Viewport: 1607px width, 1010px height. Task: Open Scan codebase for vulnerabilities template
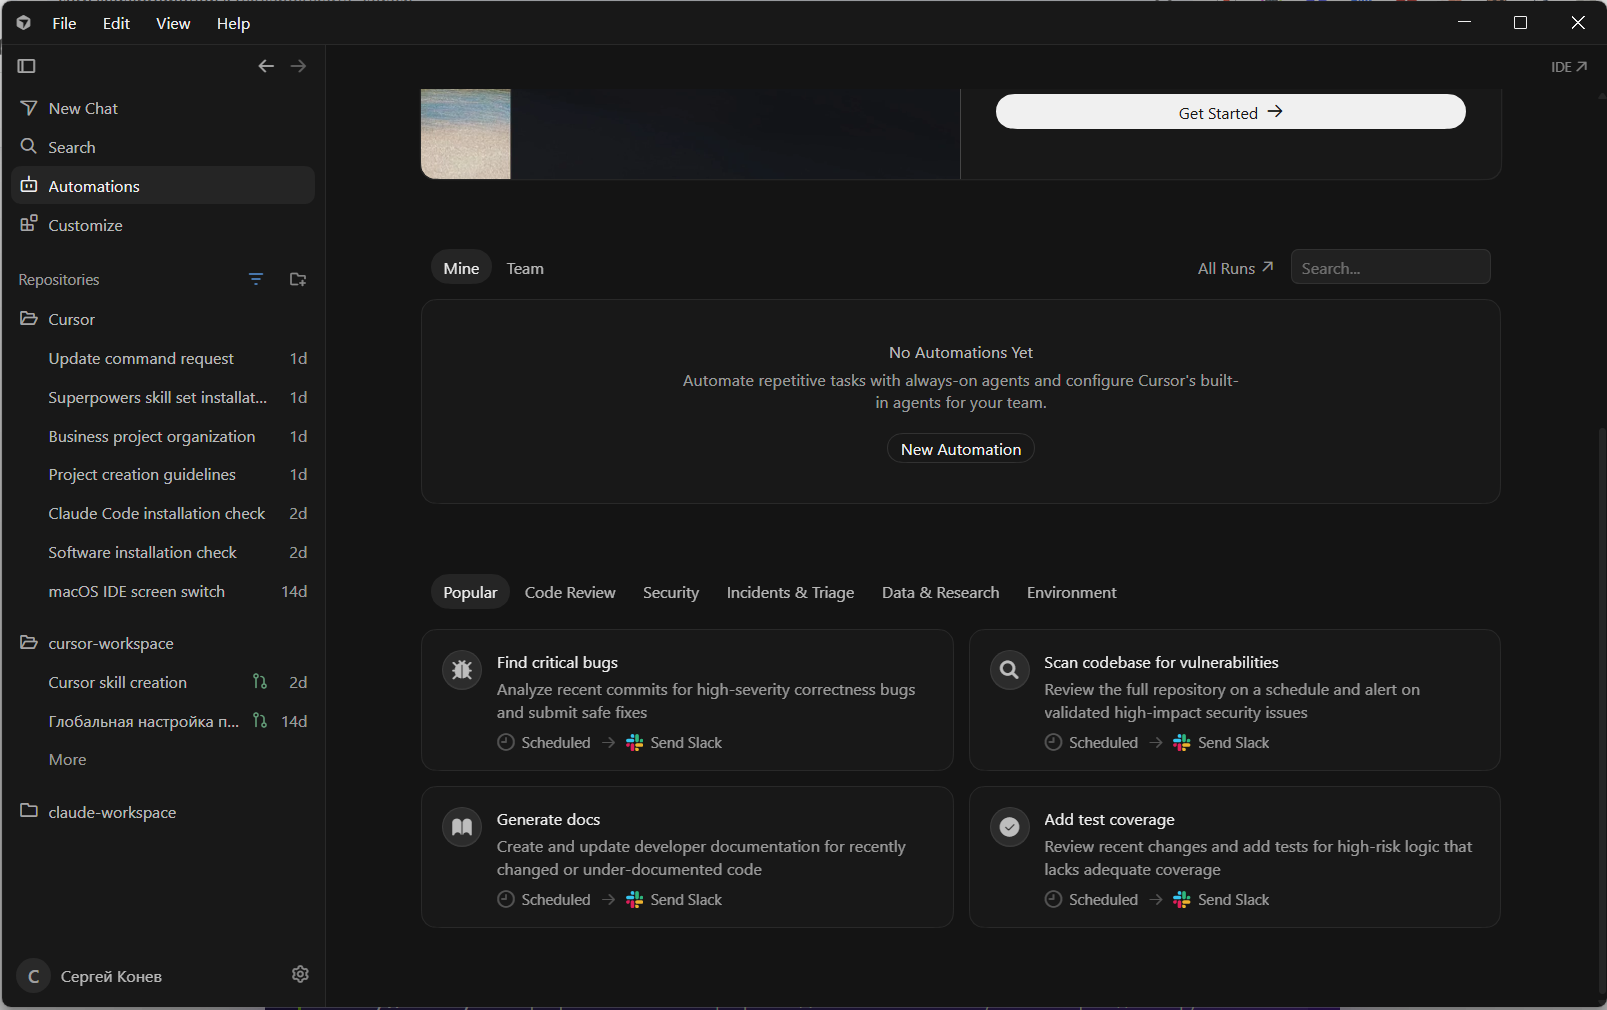click(1235, 700)
